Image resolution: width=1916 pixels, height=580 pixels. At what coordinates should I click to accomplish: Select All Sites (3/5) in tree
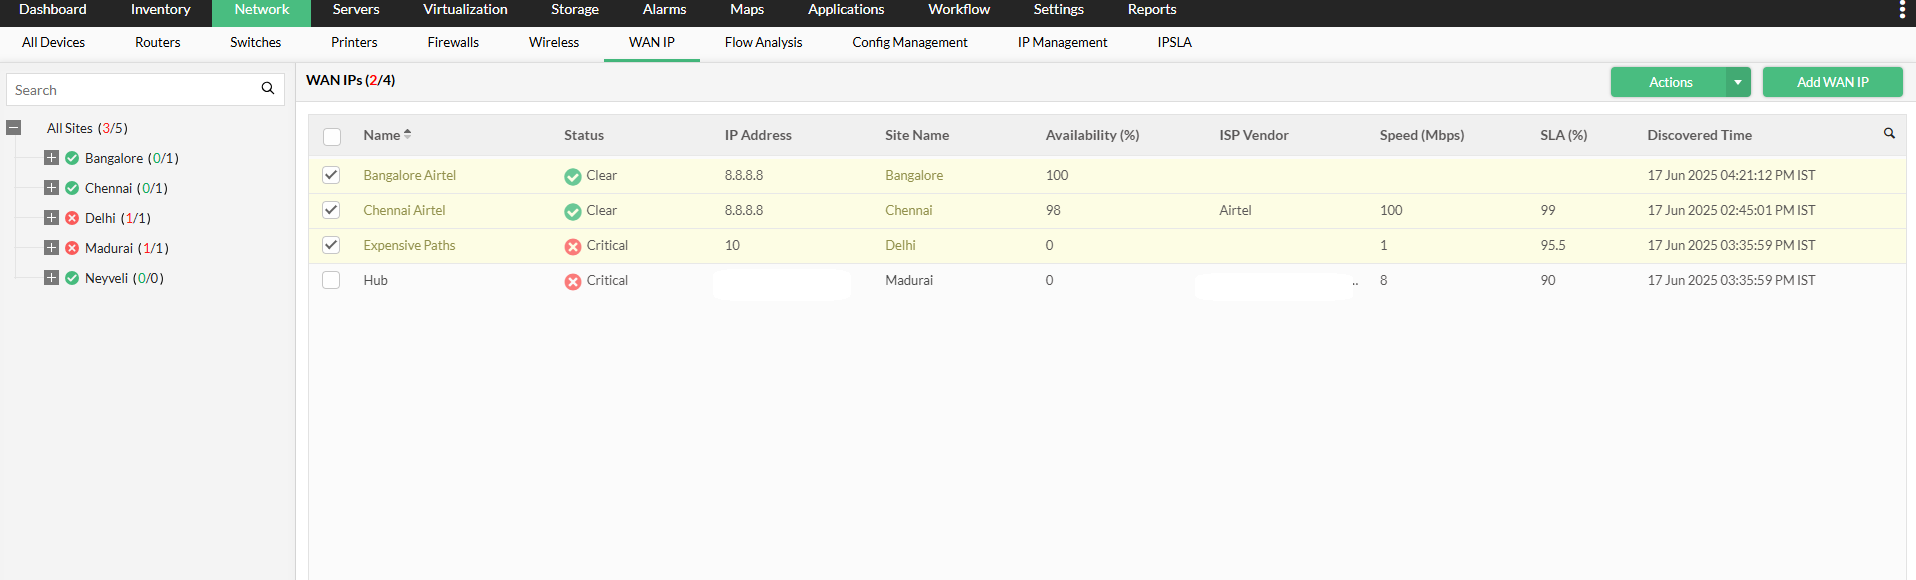tap(87, 128)
